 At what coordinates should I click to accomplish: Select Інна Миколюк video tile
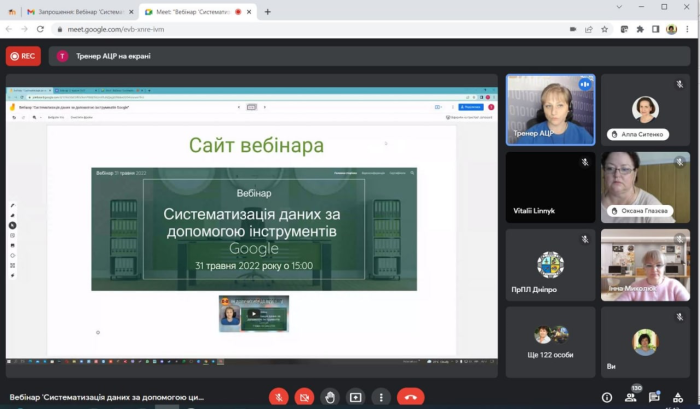[646, 265]
